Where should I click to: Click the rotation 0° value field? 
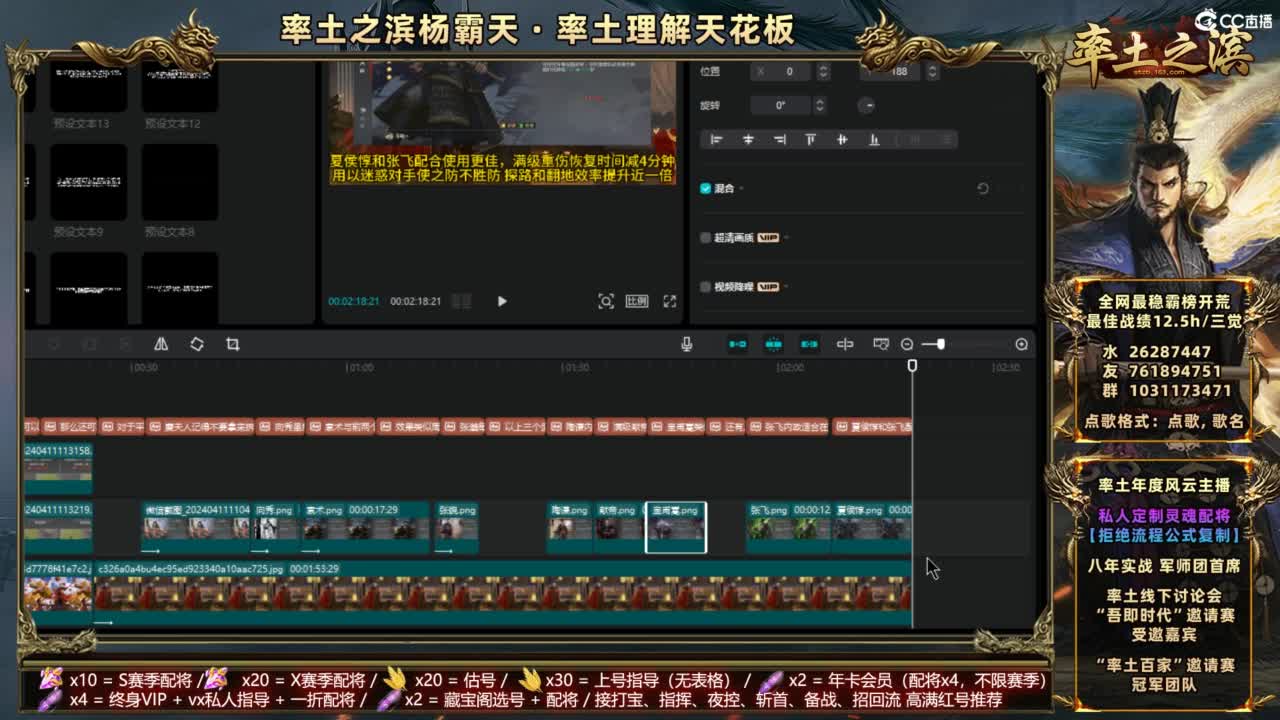click(x=781, y=105)
